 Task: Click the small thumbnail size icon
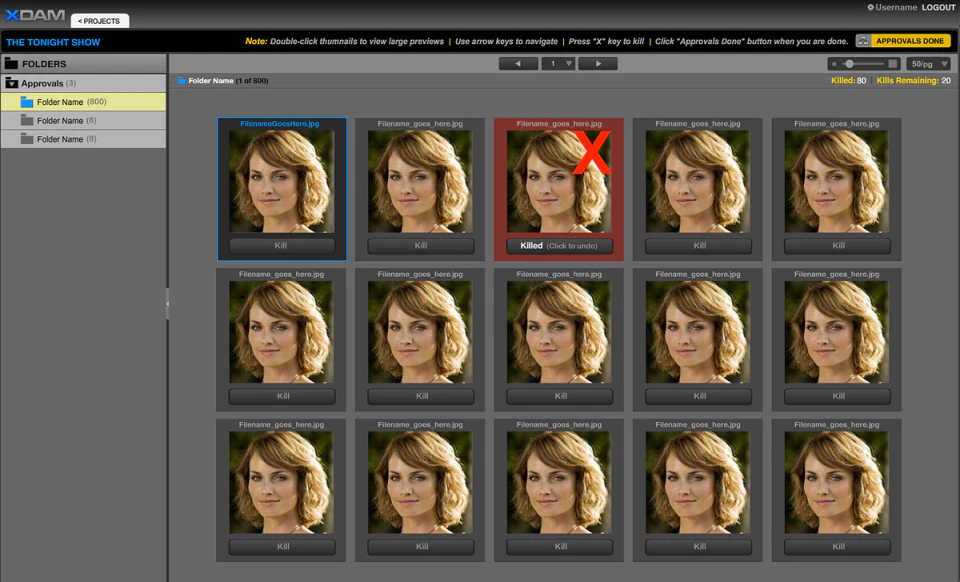pos(834,64)
